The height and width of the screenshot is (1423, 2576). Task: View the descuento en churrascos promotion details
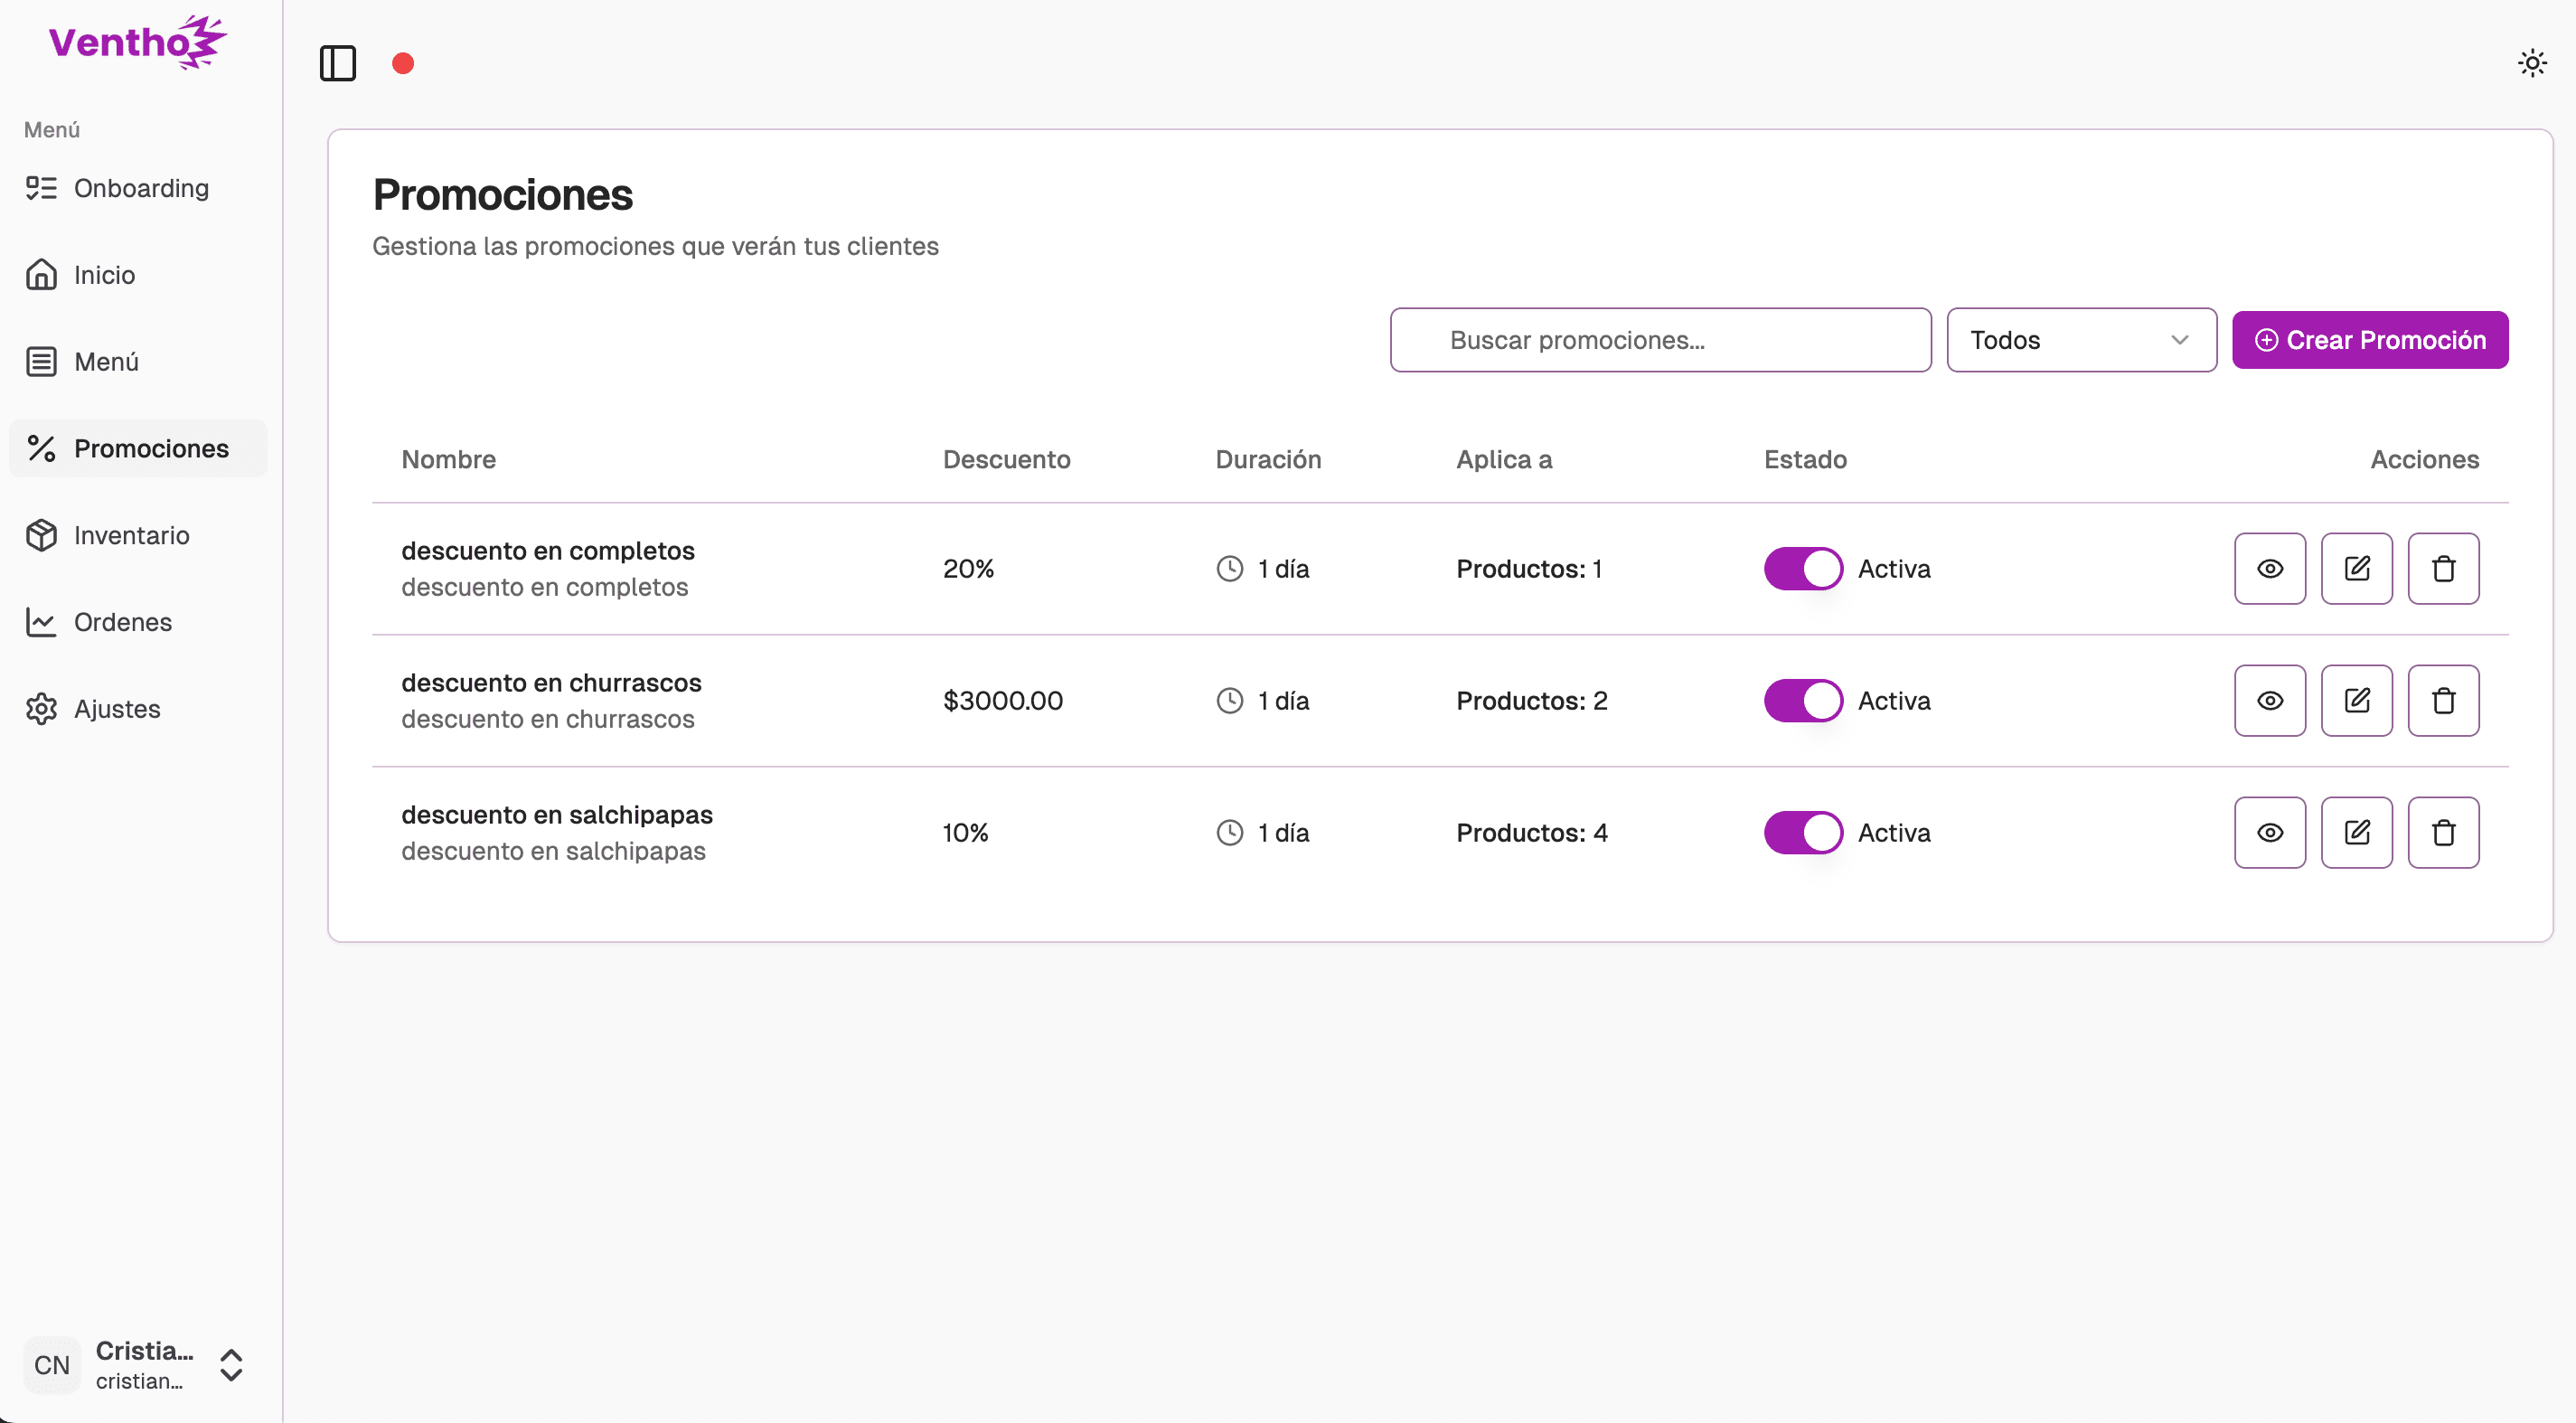click(2269, 700)
